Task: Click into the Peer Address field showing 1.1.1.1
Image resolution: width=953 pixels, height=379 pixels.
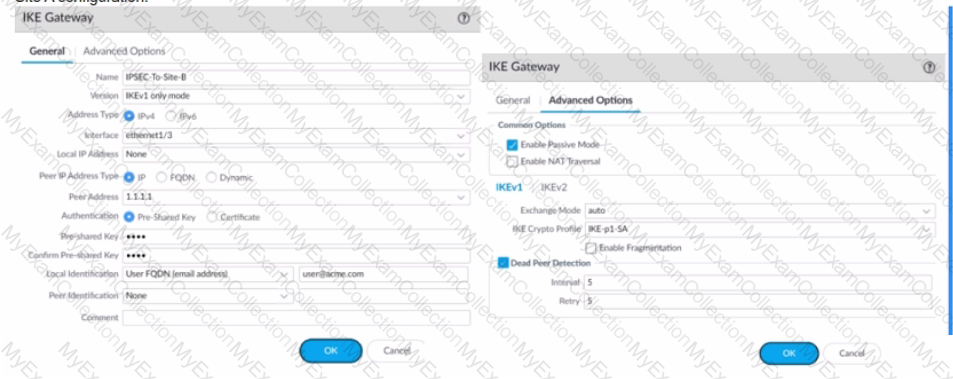Action: point(296,197)
